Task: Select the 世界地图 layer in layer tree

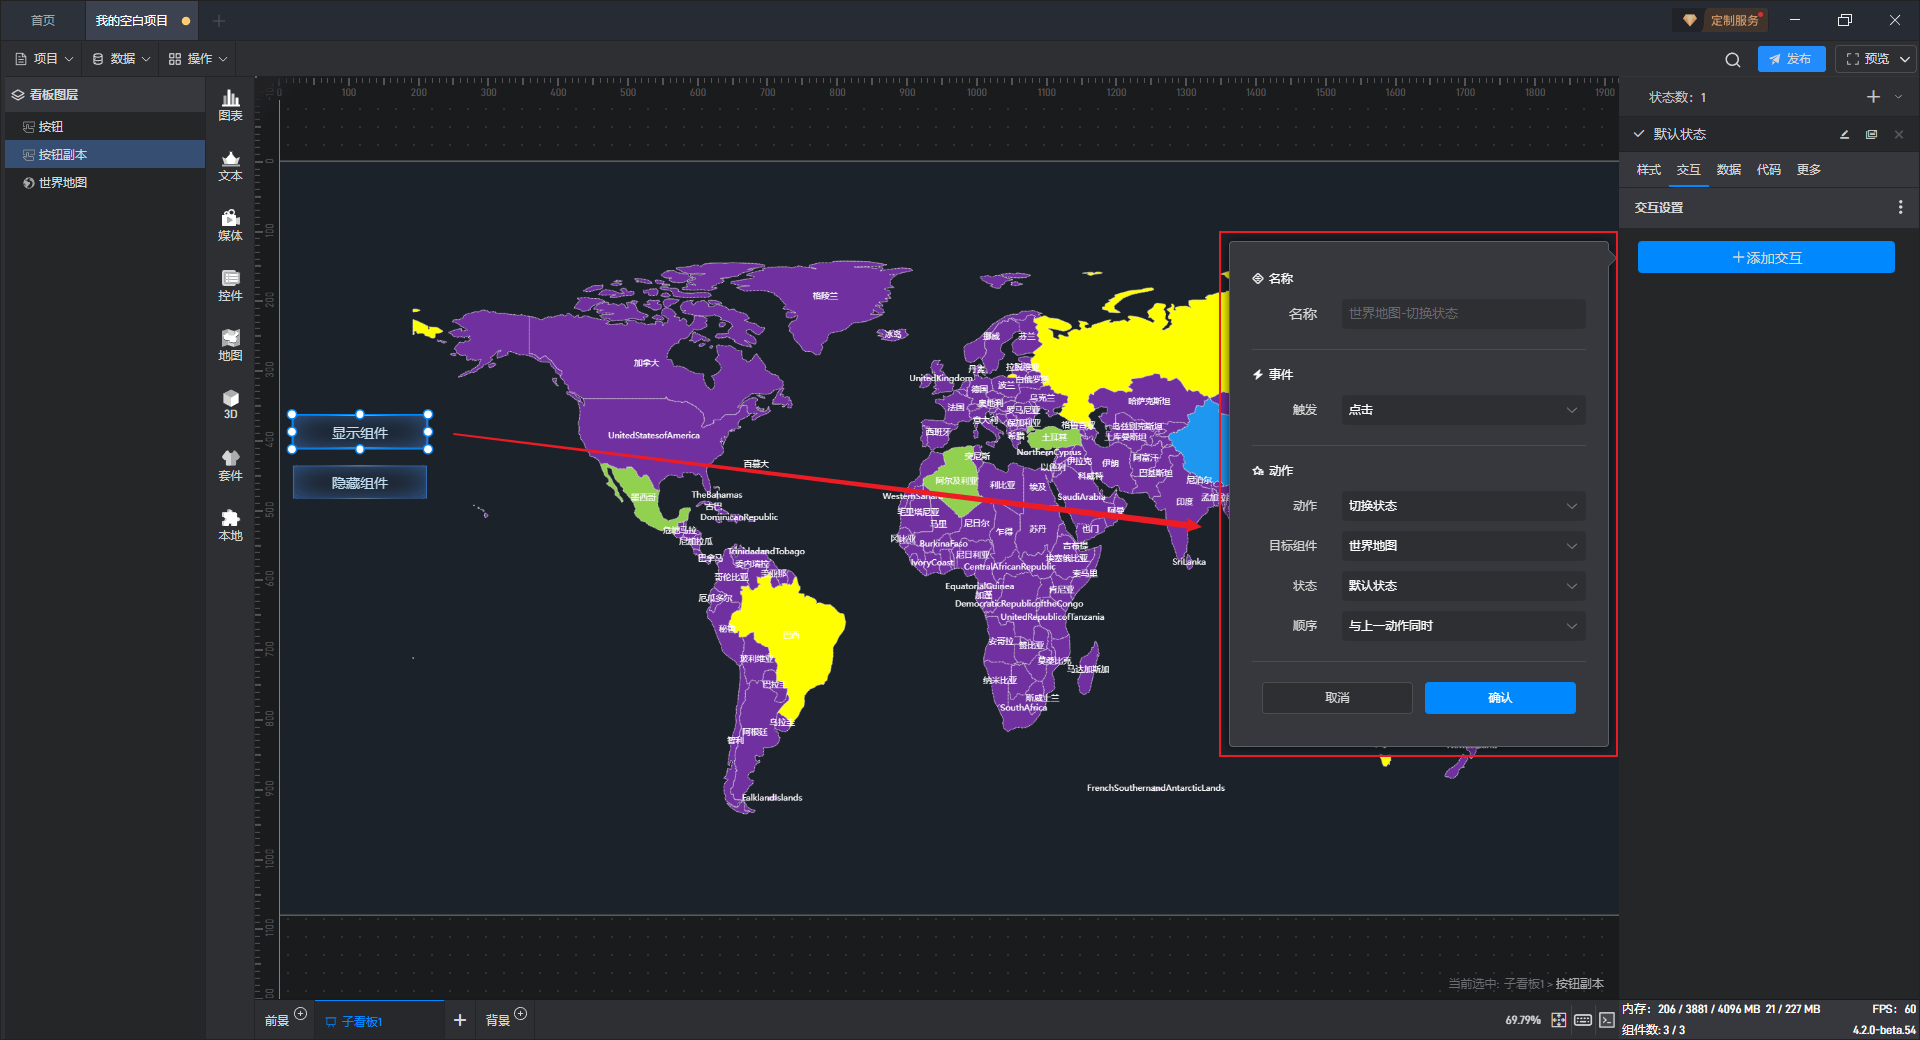Action: click(x=63, y=183)
